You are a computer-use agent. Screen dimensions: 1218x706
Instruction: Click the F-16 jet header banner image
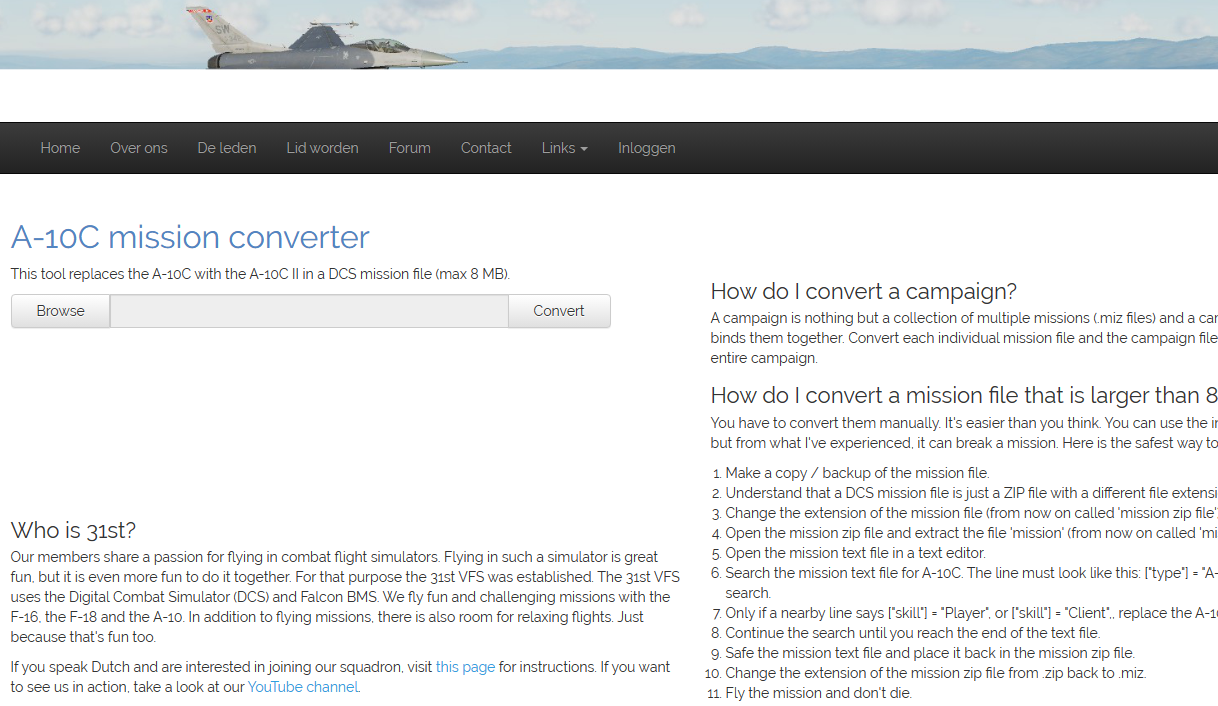click(x=609, y=34)
